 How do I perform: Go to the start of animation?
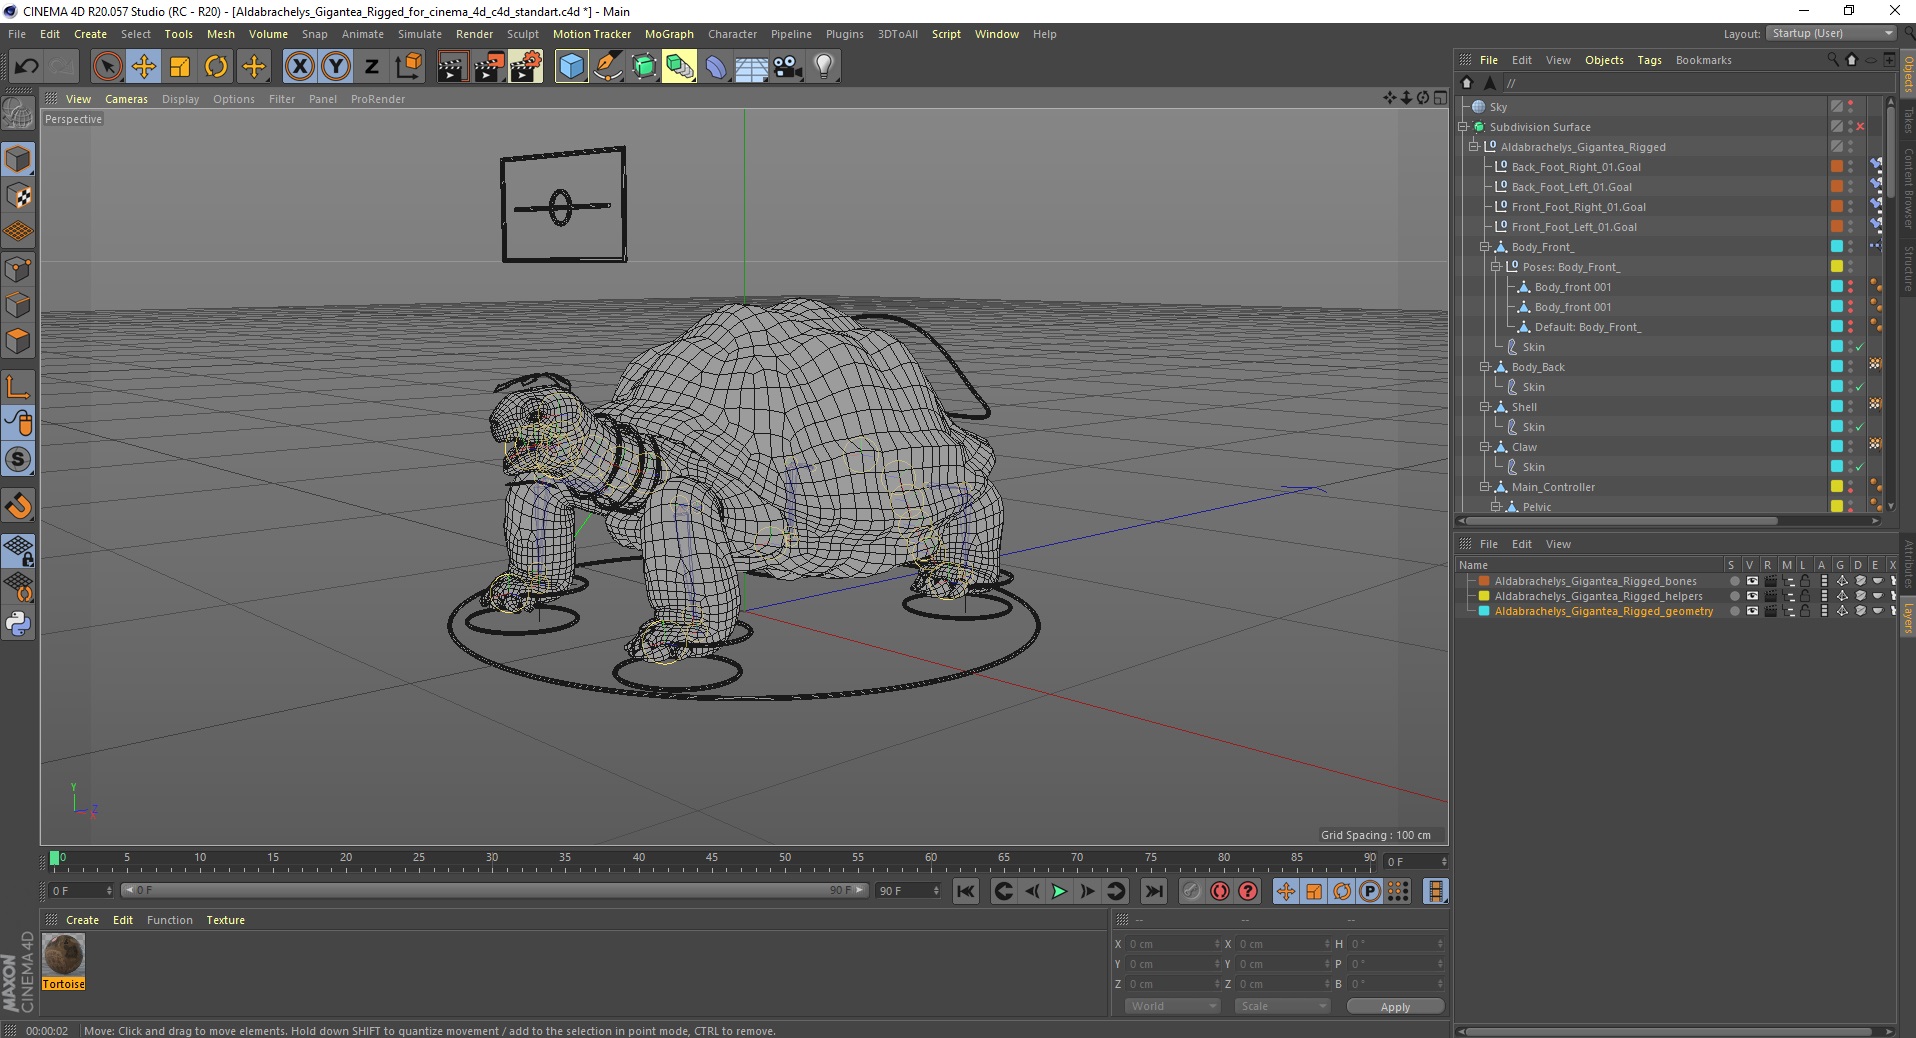coord(965,891)
